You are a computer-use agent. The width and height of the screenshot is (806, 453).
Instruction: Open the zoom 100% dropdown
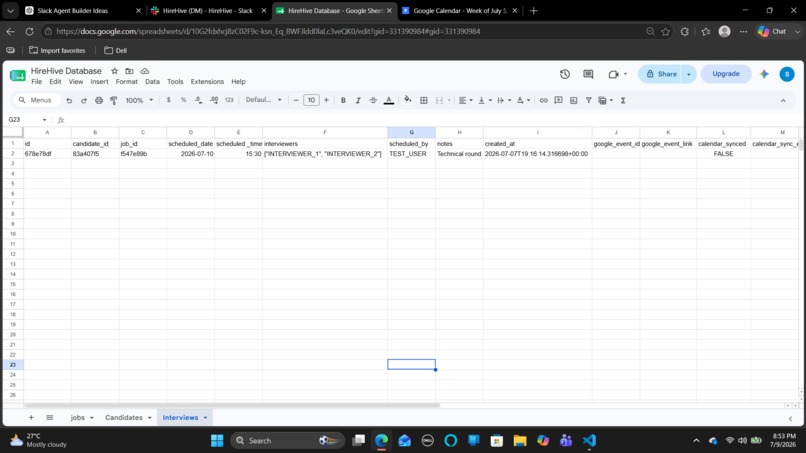(139, 100)
